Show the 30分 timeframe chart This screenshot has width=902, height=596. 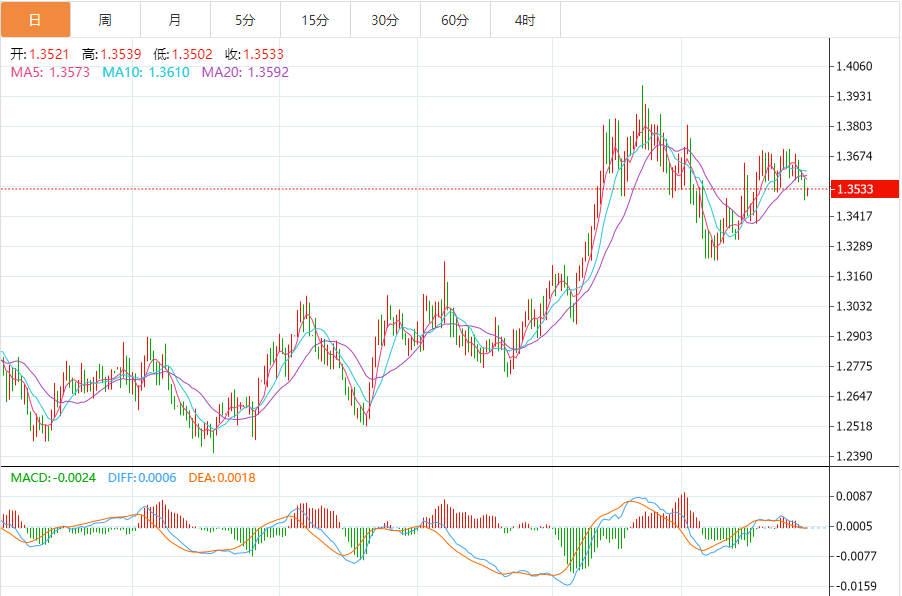[x=385, y=20]
